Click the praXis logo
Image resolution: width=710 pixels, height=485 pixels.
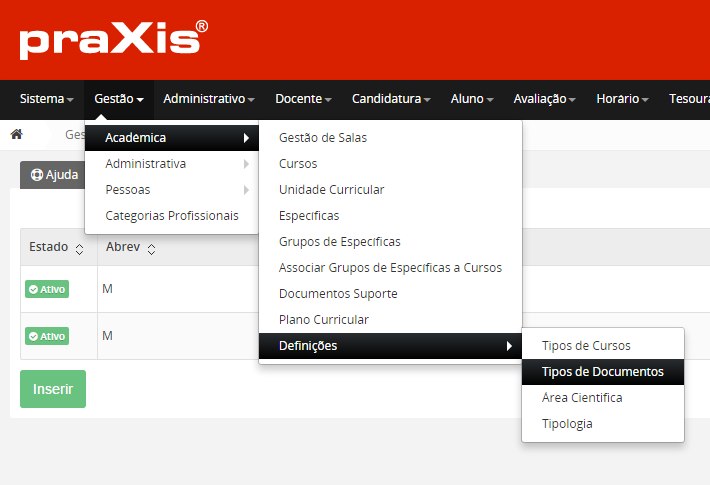(114, 40)
